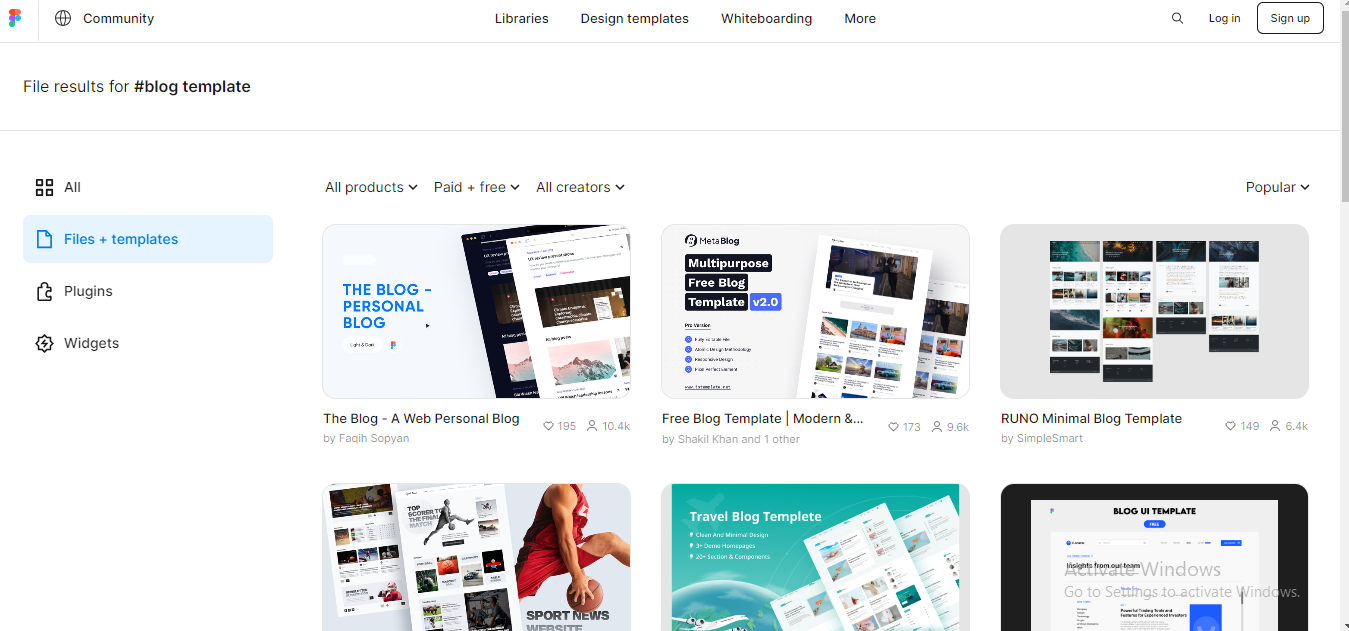Viewport: 1349px width, 631px height.
Task: Click the 195 likes count
Action: tap(567, 426)
